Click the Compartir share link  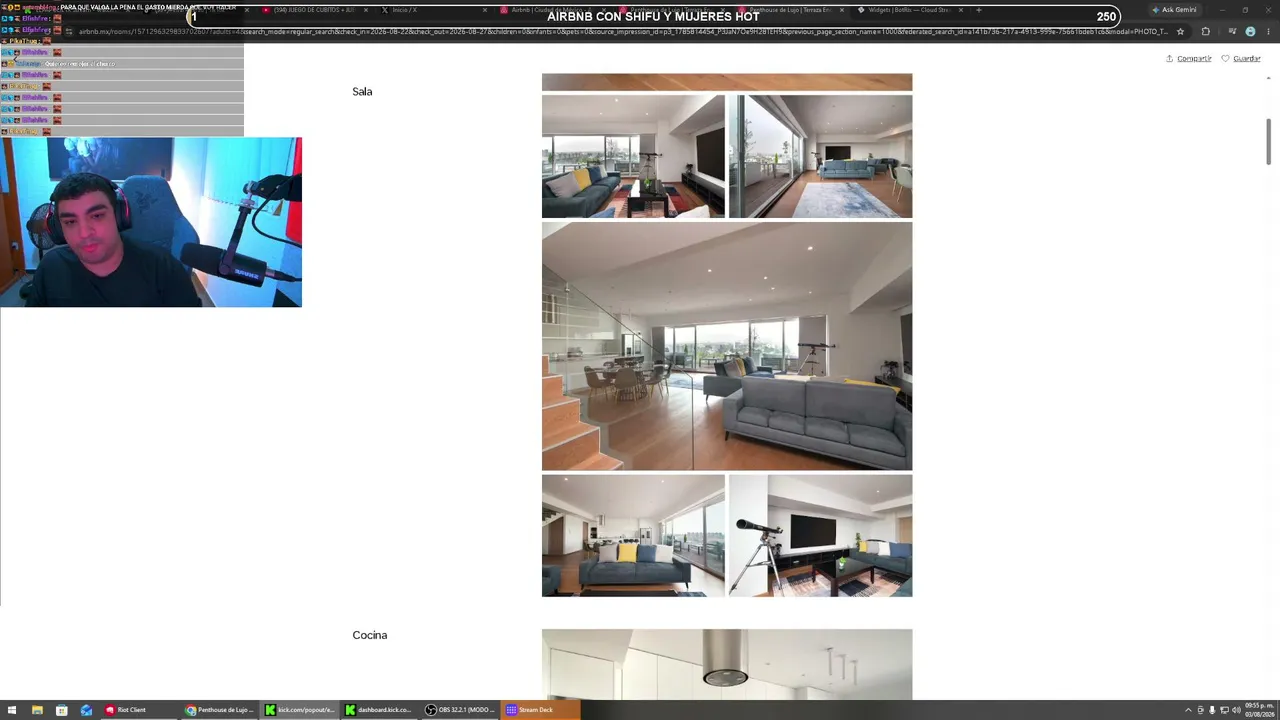(x=1188, y=59)
